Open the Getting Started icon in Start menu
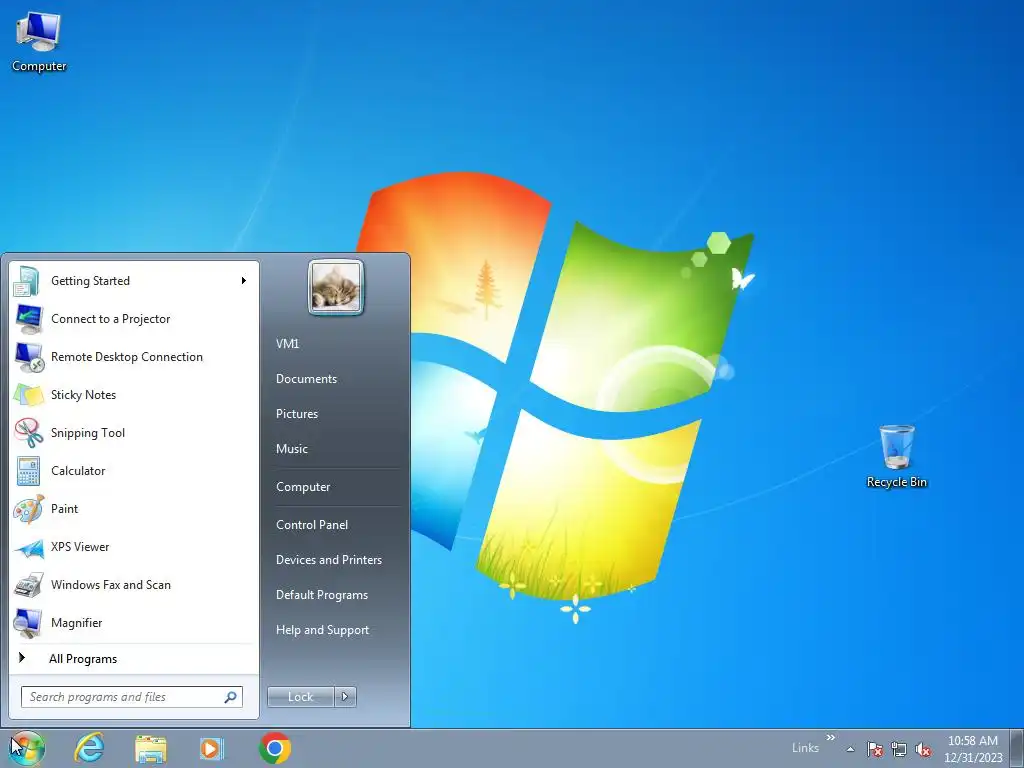The width and height of the screenshot is (1024, 768). pos(27,281)
